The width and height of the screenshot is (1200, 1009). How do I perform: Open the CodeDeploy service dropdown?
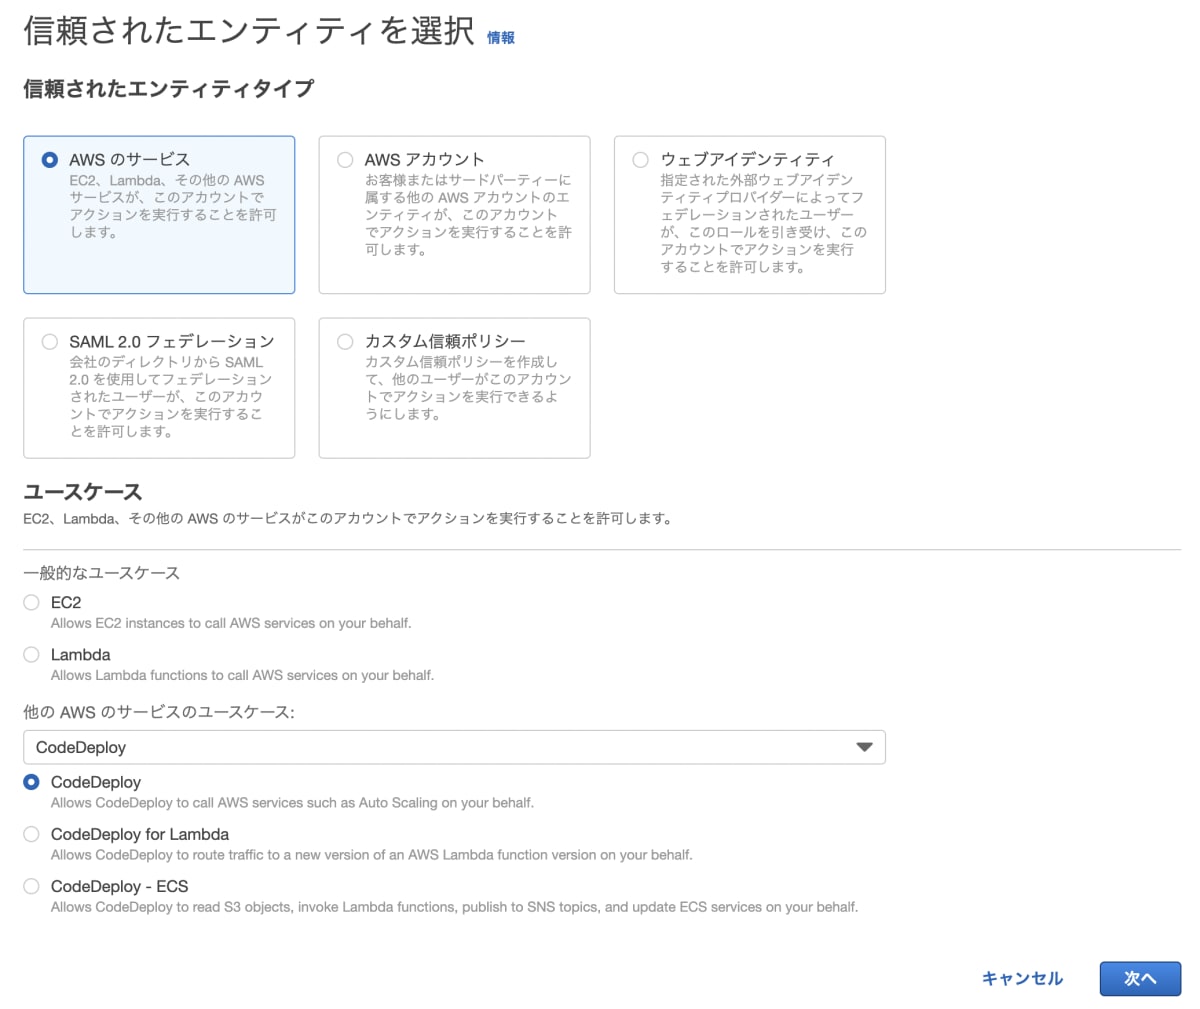pos(454,747)
